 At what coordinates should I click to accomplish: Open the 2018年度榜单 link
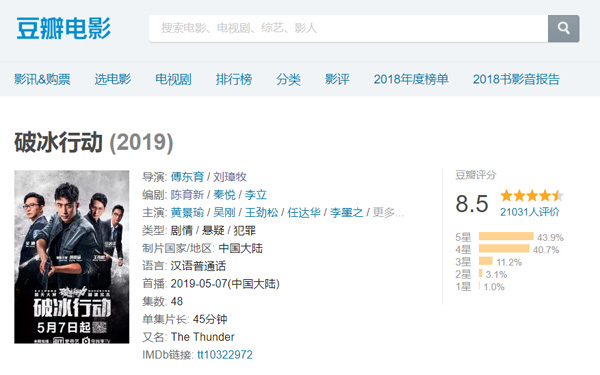(x=411, y=79)
